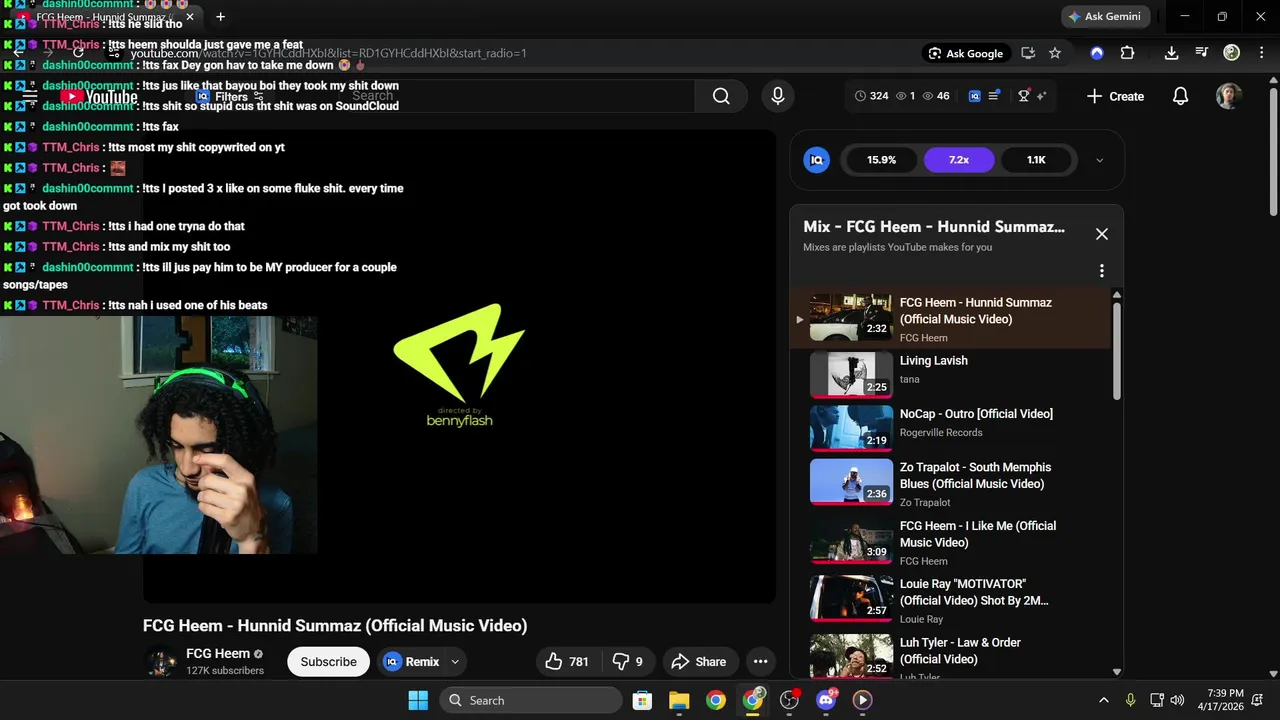Click the vidIQ logo beside 15.9% score
1280x720 pixels.
tap(817, 160)
